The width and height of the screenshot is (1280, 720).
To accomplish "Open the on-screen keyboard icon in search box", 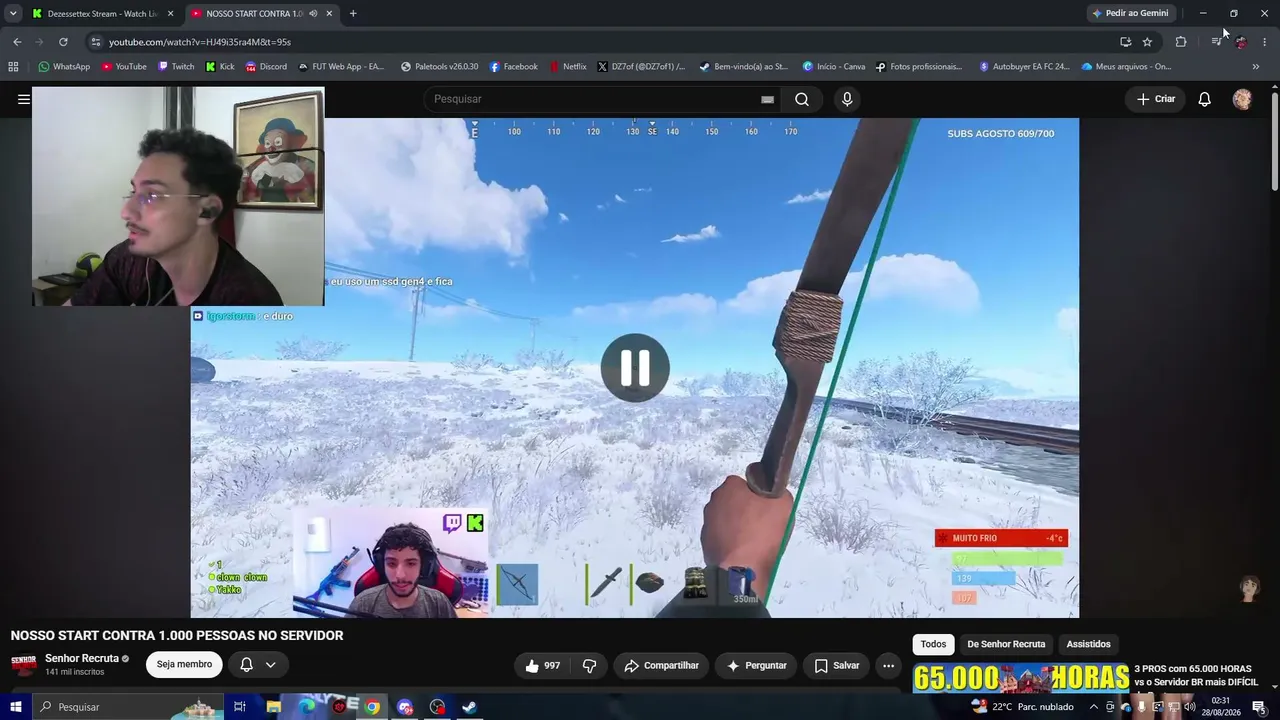I will [767, 99].
